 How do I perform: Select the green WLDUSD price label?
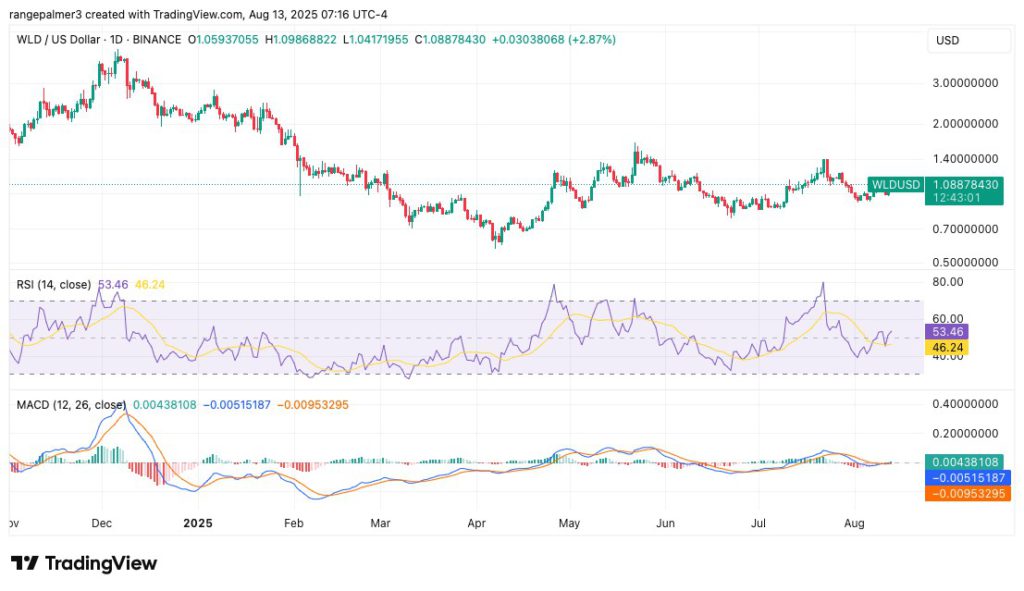[893, 185]
